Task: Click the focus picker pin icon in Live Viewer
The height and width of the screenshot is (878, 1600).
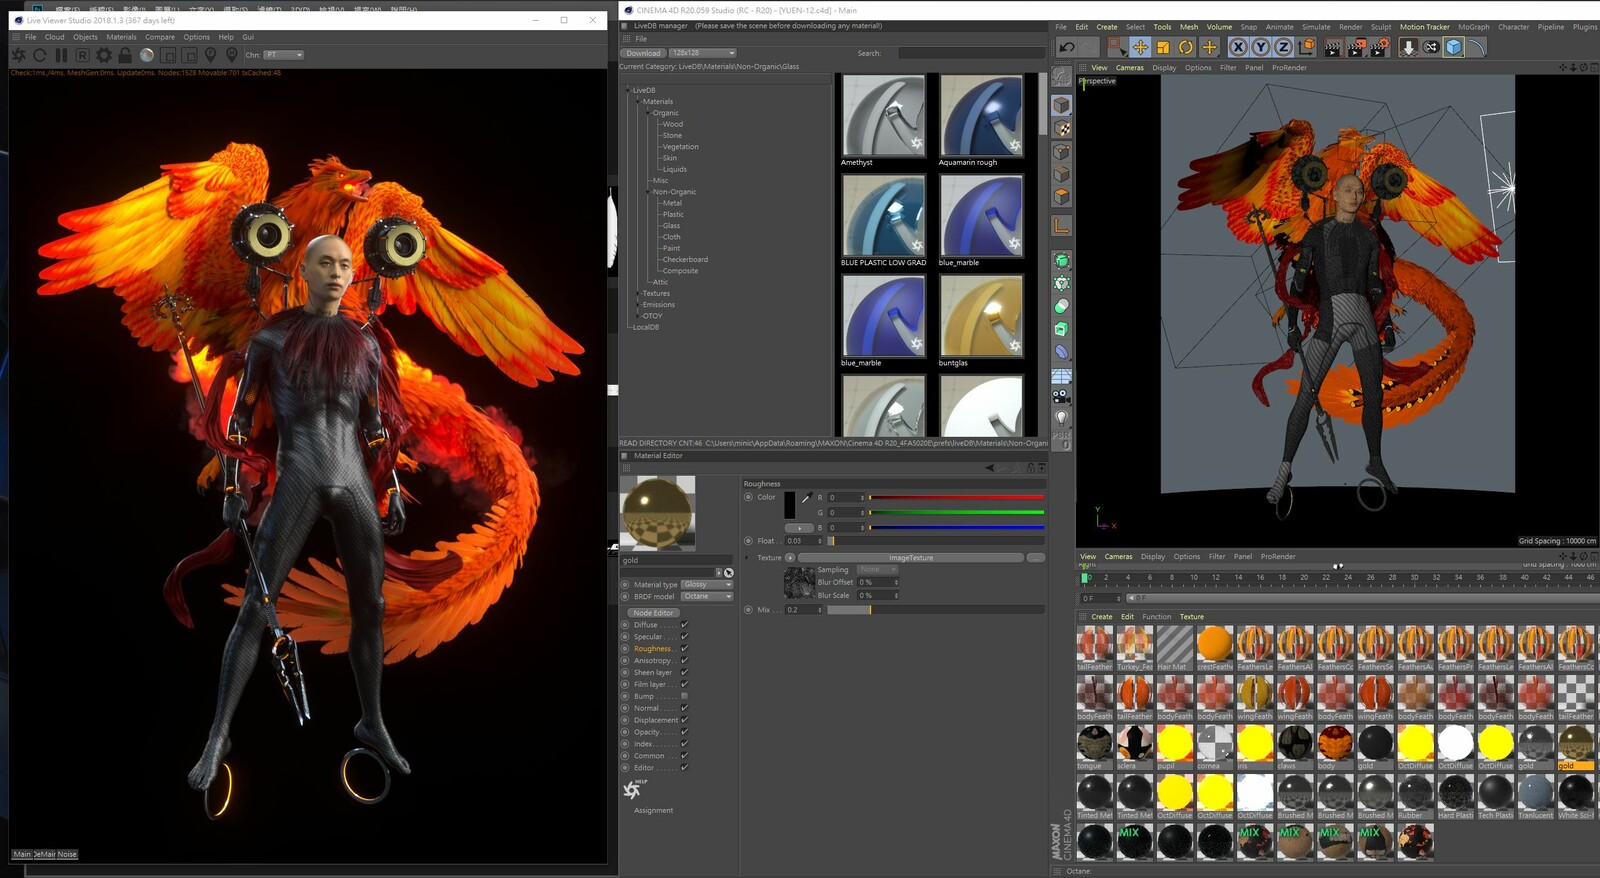Action: click(210, 55)
